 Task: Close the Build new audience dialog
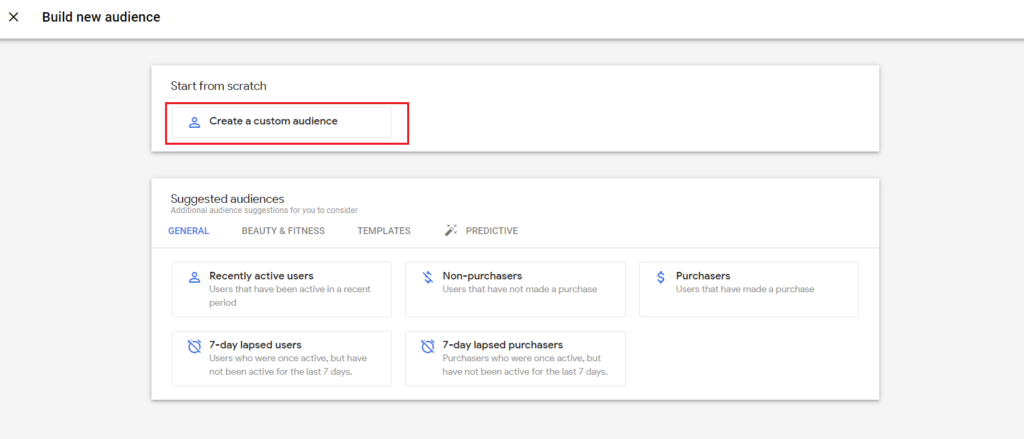(x=14, y=17)
